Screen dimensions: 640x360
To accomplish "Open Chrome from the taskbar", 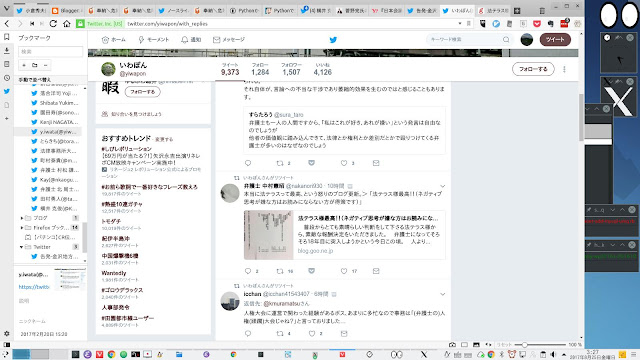I will point(111,354).
